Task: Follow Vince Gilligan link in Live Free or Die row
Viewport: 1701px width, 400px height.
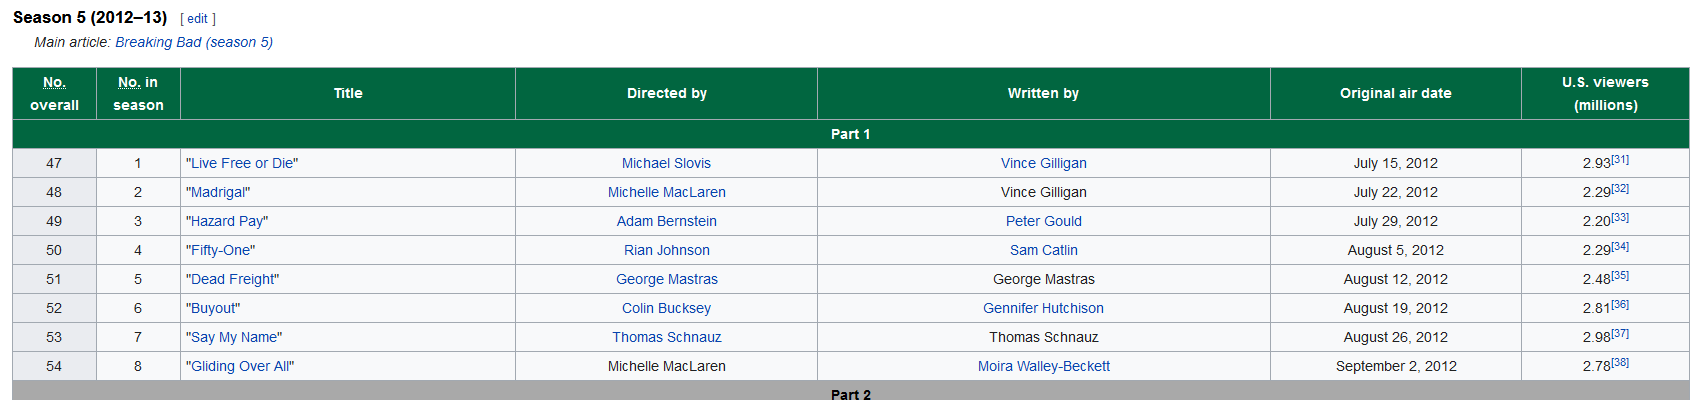Action: [x=1043, y=163]
